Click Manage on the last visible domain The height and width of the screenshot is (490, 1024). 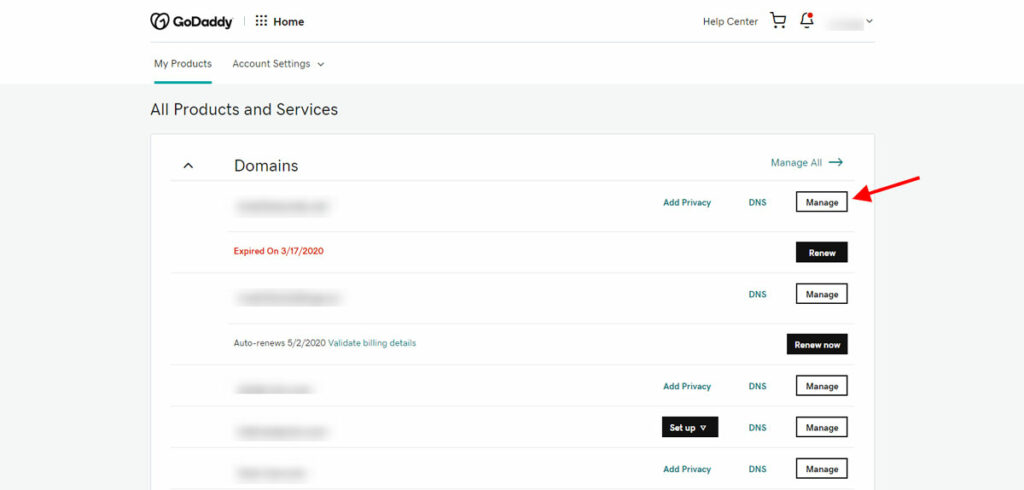[x=822, y=468]
